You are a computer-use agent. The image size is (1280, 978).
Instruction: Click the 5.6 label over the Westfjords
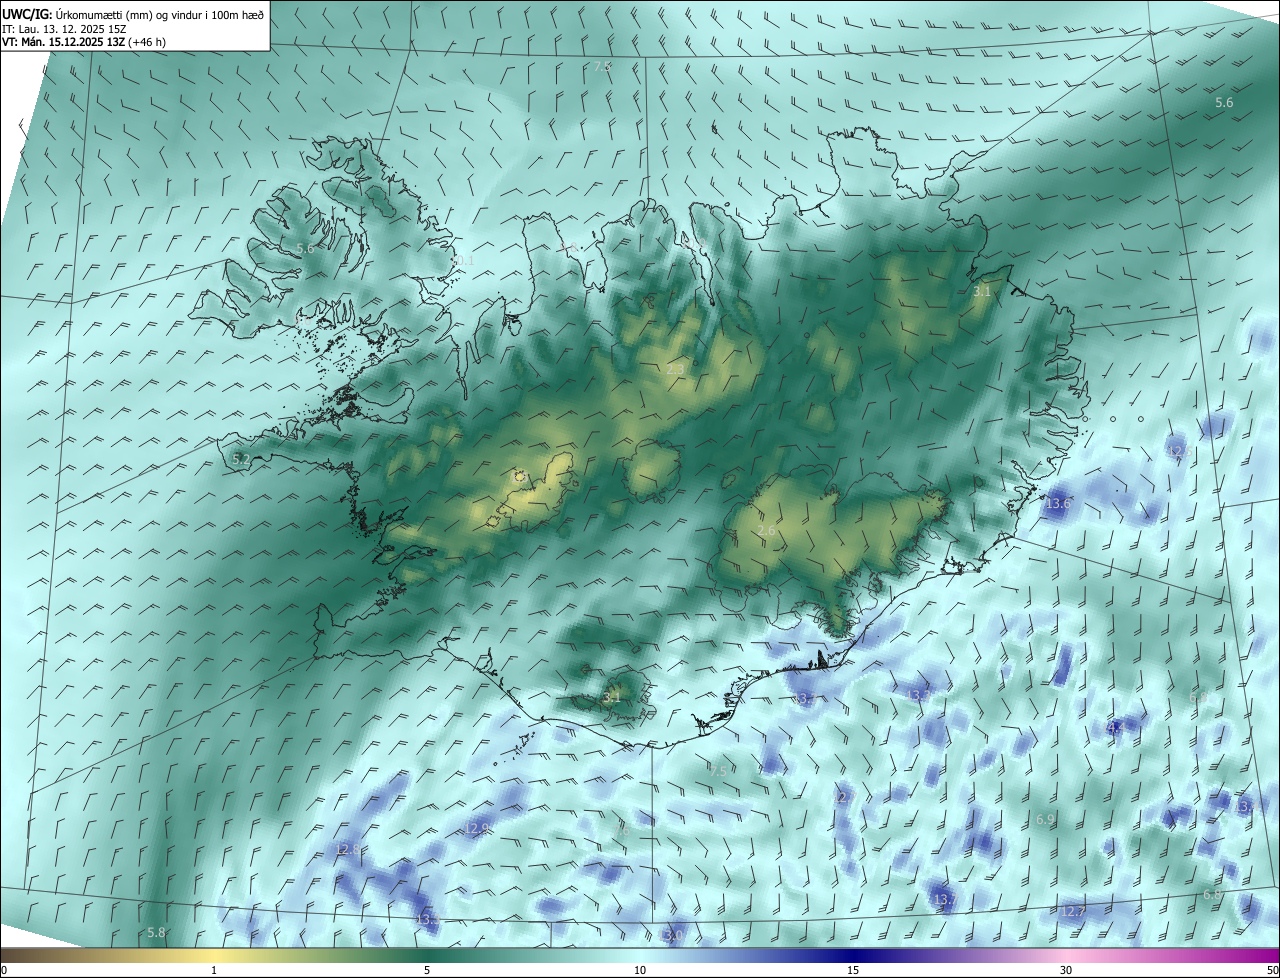[x=305, y=248]
